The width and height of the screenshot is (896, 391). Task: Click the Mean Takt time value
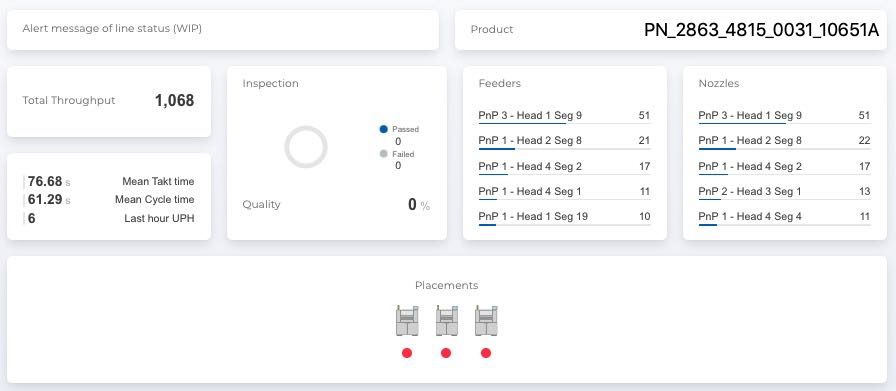(45, 181)
